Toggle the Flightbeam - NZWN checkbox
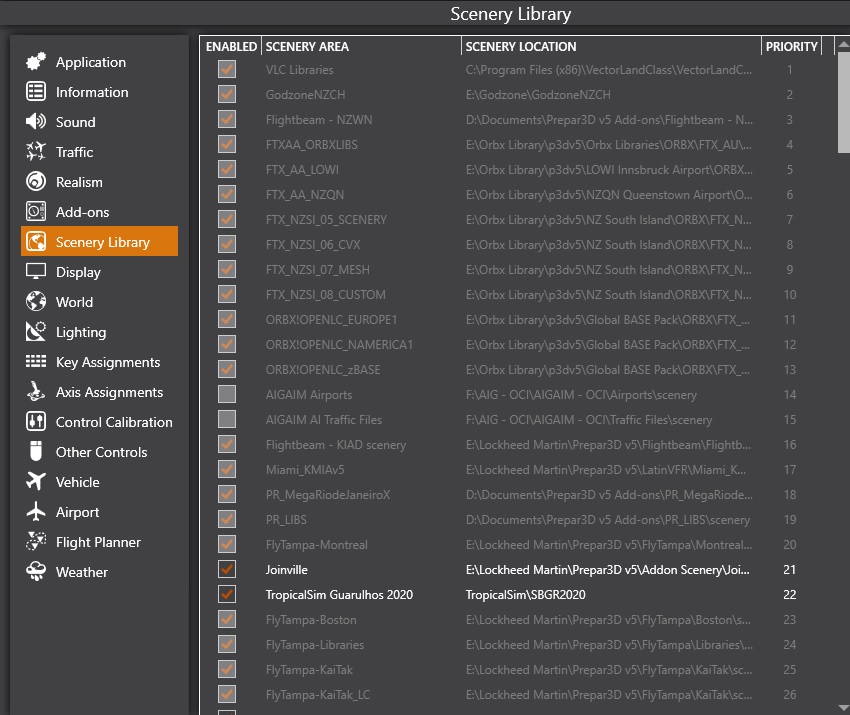850x715 pixels. [227, 119]
